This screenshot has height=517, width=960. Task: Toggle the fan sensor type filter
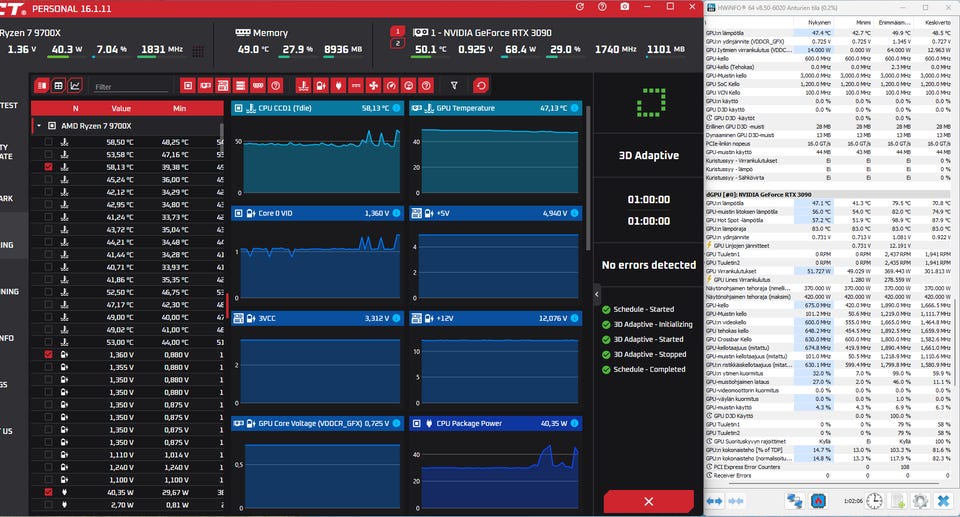click(373, 86)
